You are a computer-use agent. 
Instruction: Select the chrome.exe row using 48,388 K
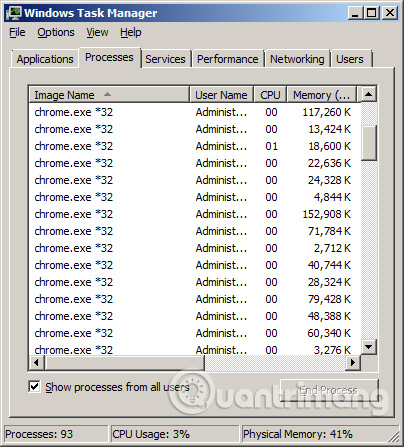click(195, 316)
